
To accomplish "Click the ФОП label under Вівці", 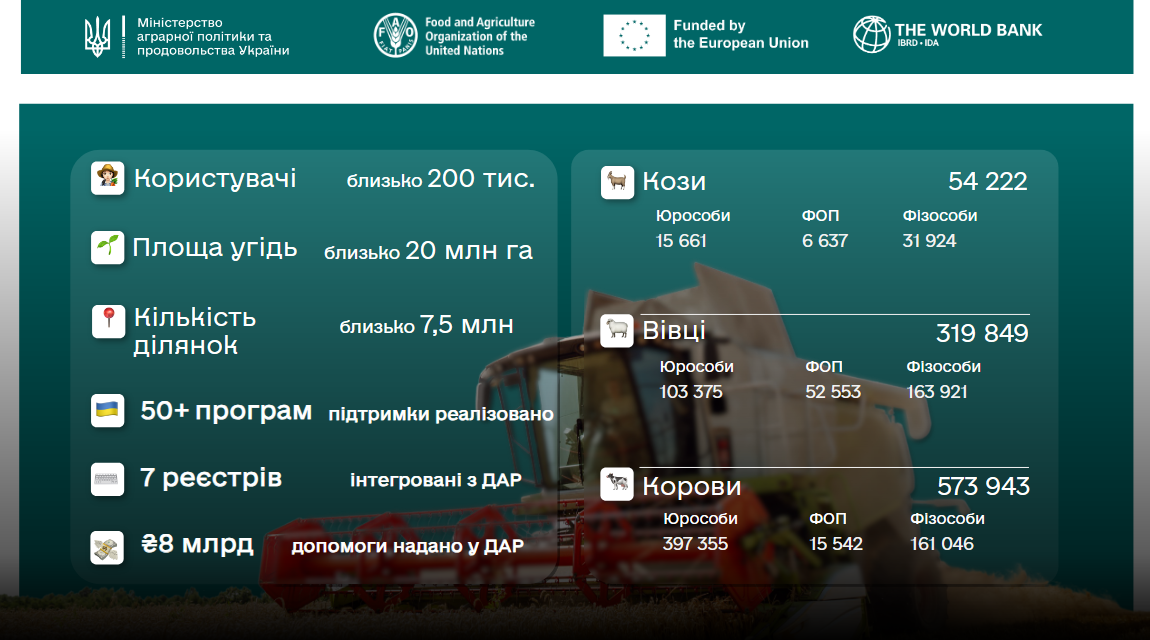I will [824, 367].
